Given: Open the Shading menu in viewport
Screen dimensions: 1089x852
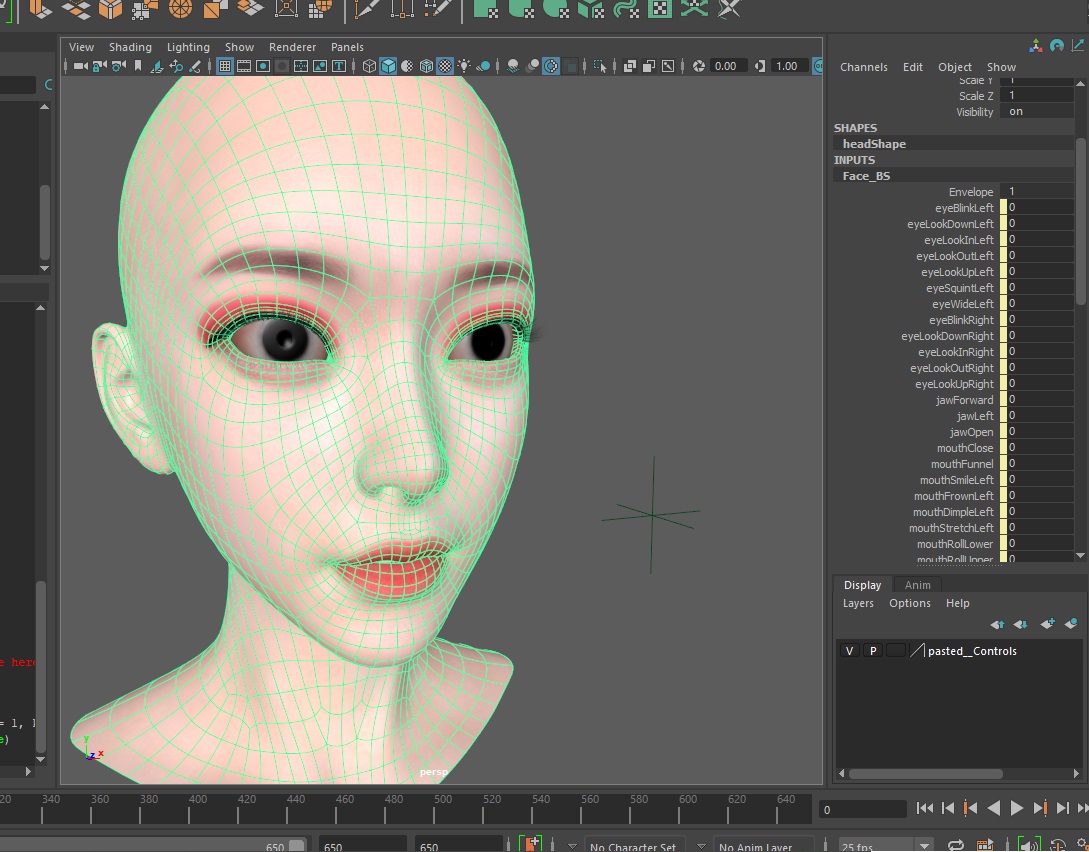Looking at the screenshot, I should pos(130,47).
